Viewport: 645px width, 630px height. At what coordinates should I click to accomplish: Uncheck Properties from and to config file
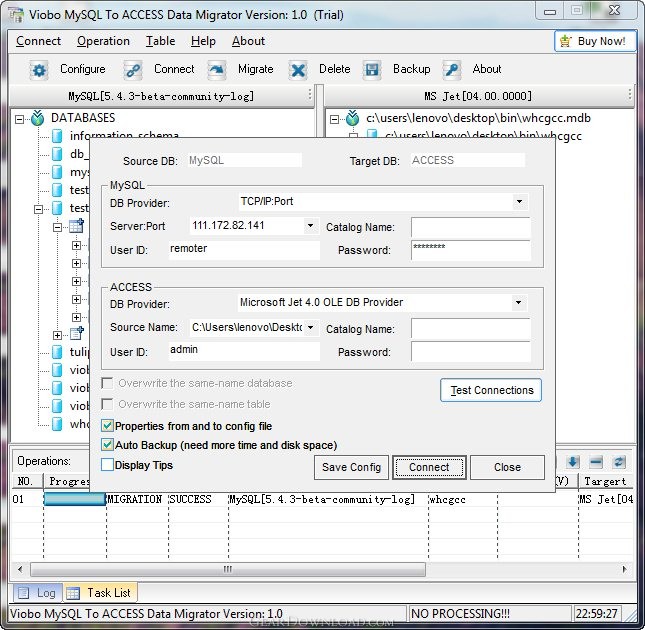pos(108,426)
